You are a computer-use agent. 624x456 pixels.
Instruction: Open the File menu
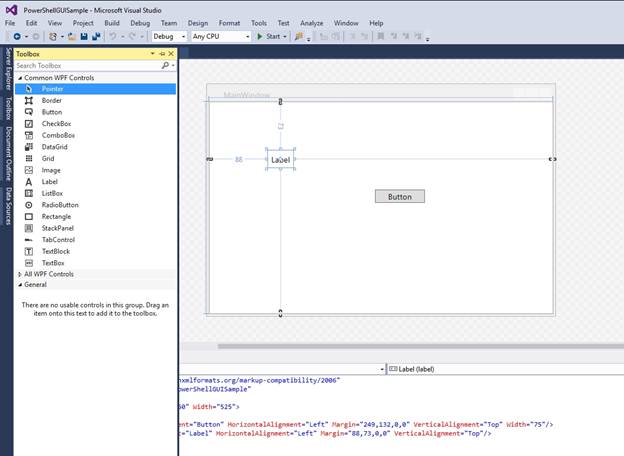(10, 23)
